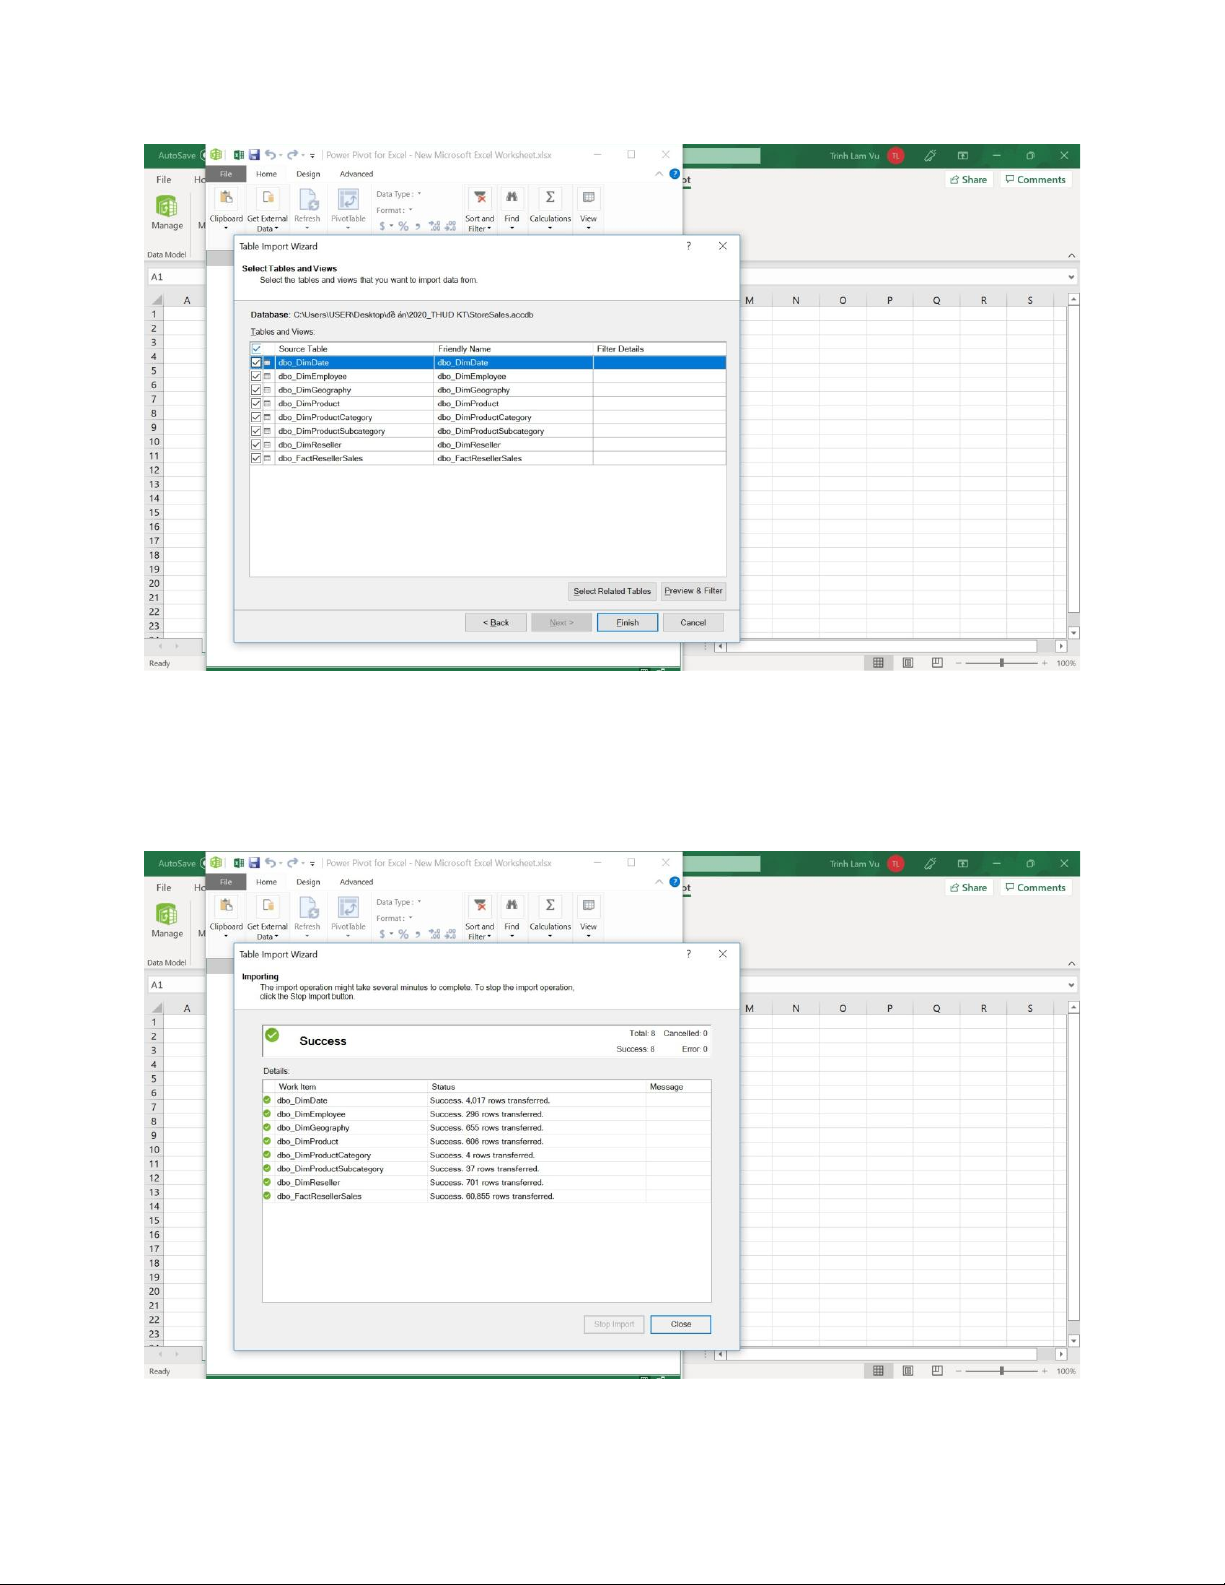Open Design tab above the table selection dialog
The width and height of the screenshot is (1225, 1585).
click(x=308, y=174)
